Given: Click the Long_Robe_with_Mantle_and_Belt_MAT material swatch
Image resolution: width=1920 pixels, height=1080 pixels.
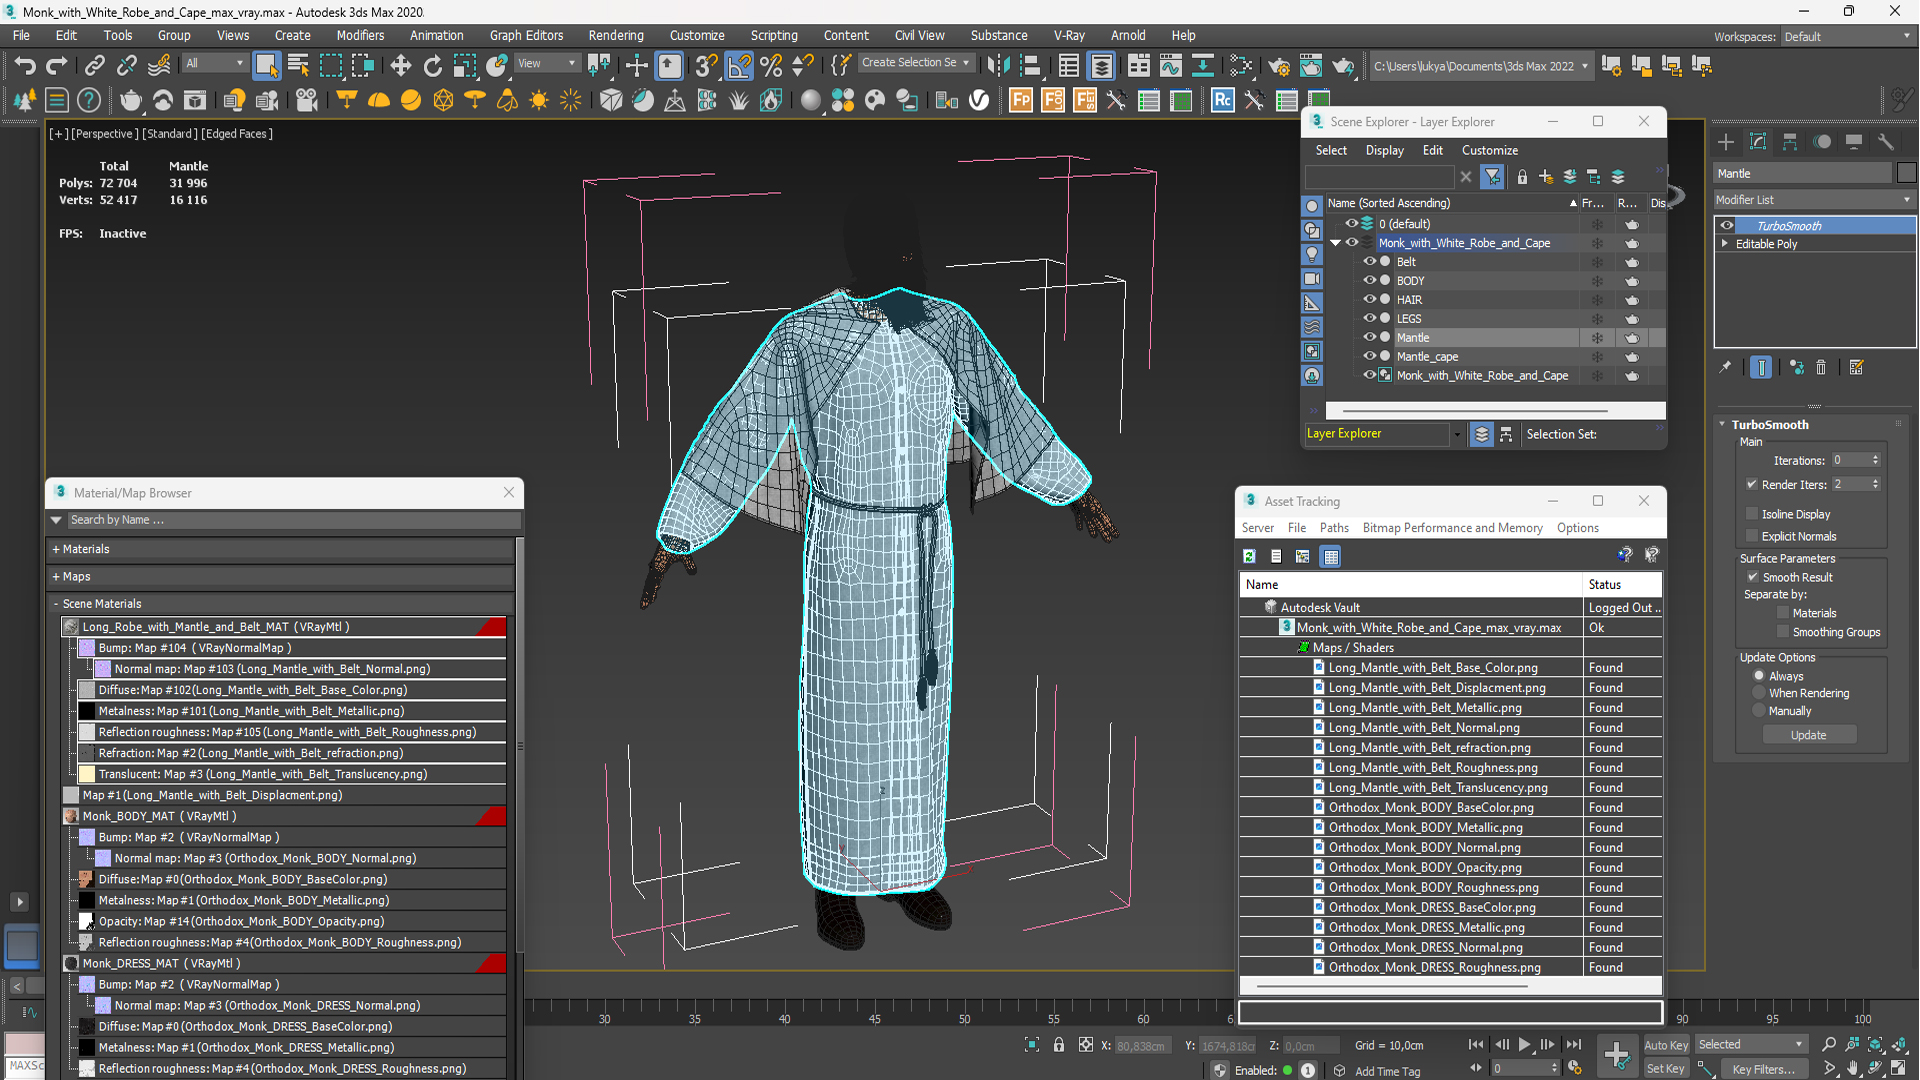Looking at the screenshot, I should (x=71, y=627).
